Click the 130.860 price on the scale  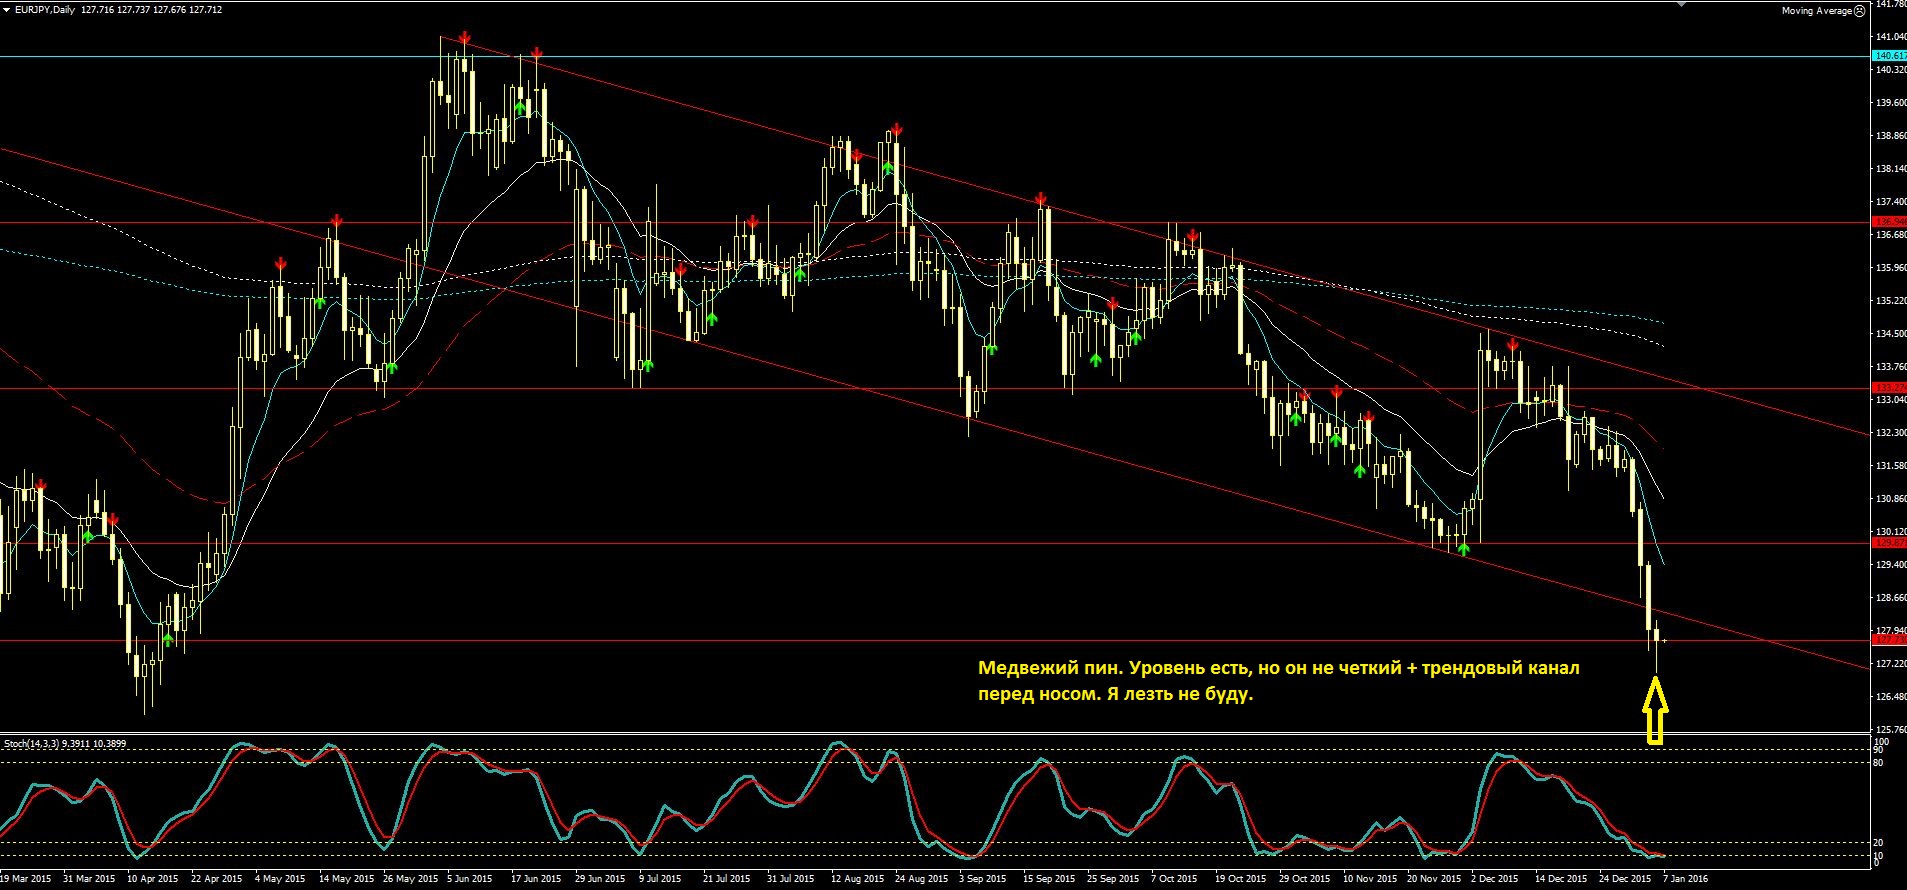coord(1890,499)
